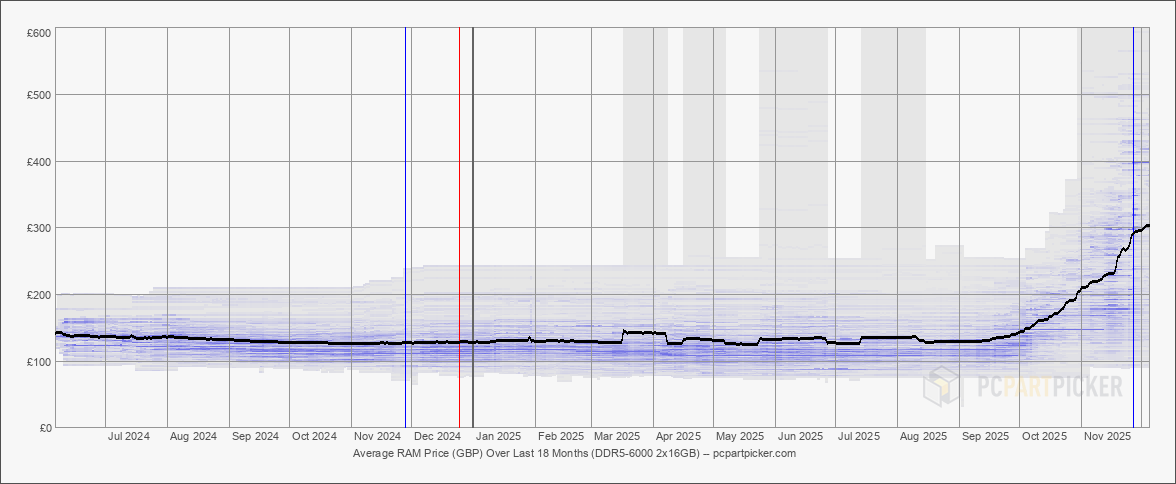This screenshot has height=484, width=1176.
Task: Select the Nov 2025 month label
Action: point(1107,437)
